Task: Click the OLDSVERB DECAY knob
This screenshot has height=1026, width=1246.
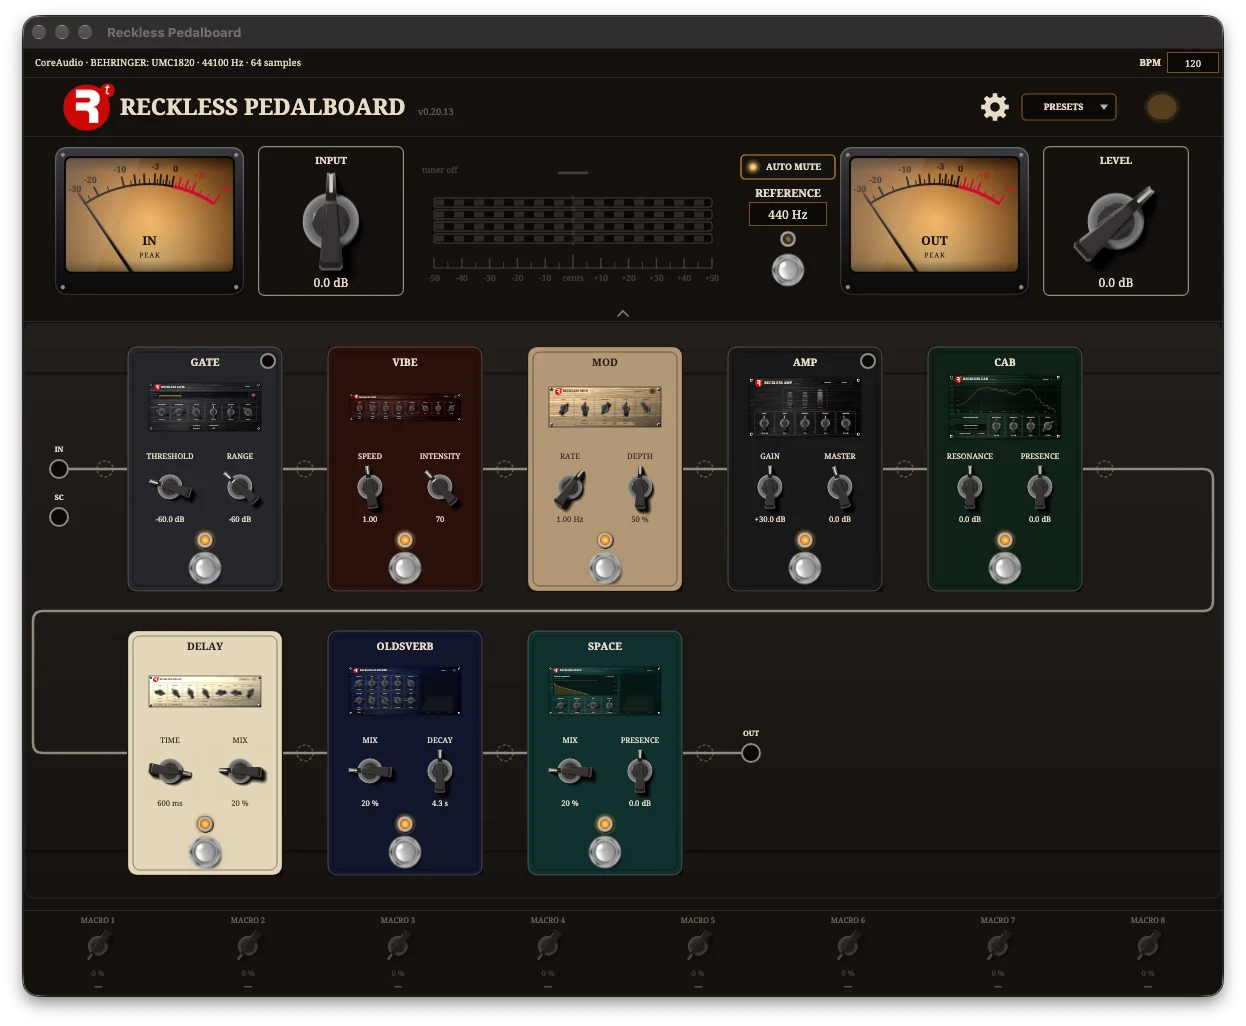Action: click(x=440, y=771)
